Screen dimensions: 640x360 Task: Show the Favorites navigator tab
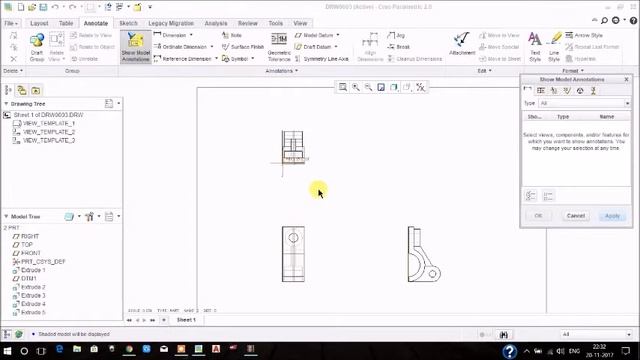tap(36, 90)
